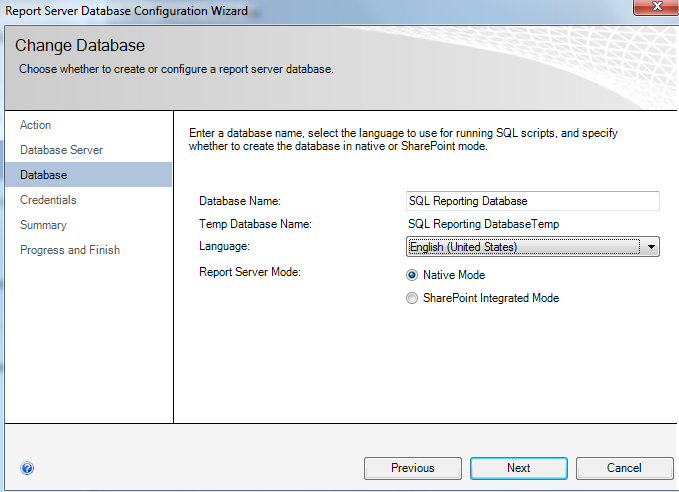Click the Previous button
679x492 pixels.
click(413, 468)
